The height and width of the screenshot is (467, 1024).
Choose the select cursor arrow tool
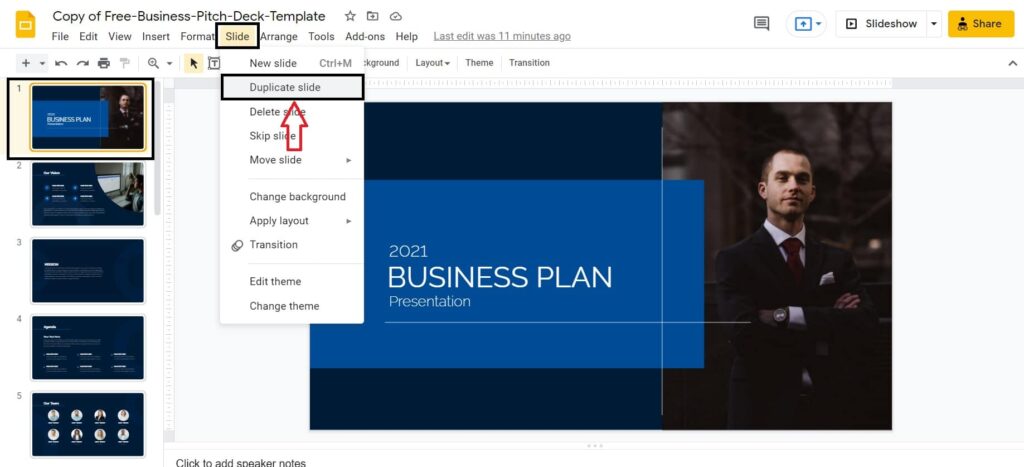(193, 63)
